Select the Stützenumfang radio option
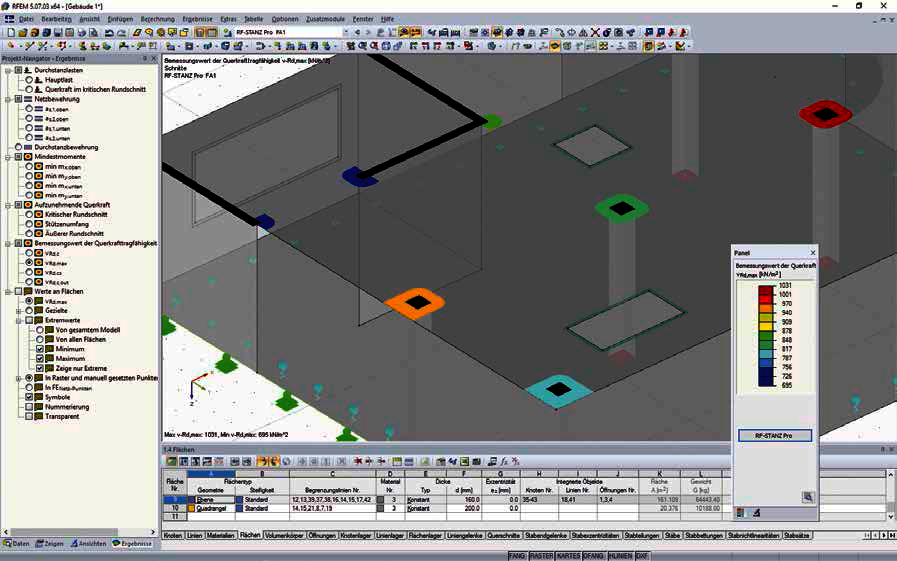This screenshot has width=897, height=561. tap(29, 224)
